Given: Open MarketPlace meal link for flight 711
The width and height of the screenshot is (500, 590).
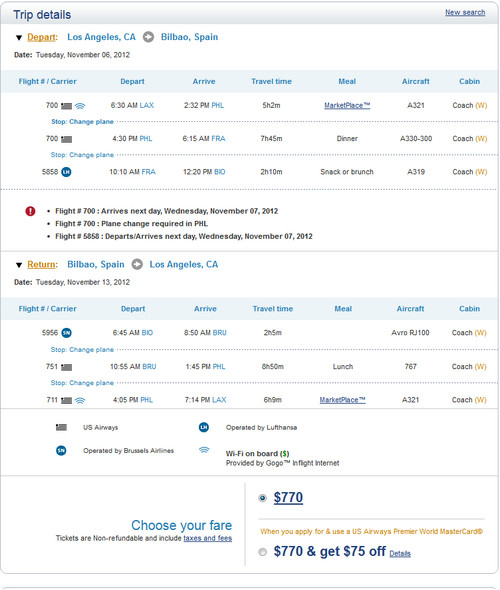Looking at the screenshot, I should point(342,400).
